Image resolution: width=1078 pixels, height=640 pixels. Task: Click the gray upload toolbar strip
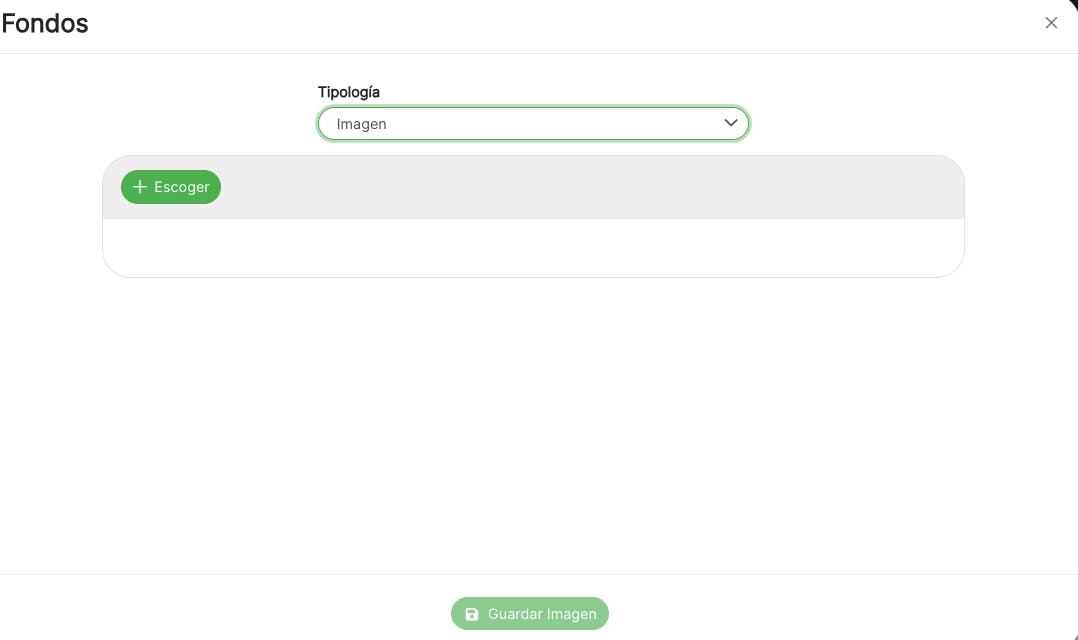590,187
